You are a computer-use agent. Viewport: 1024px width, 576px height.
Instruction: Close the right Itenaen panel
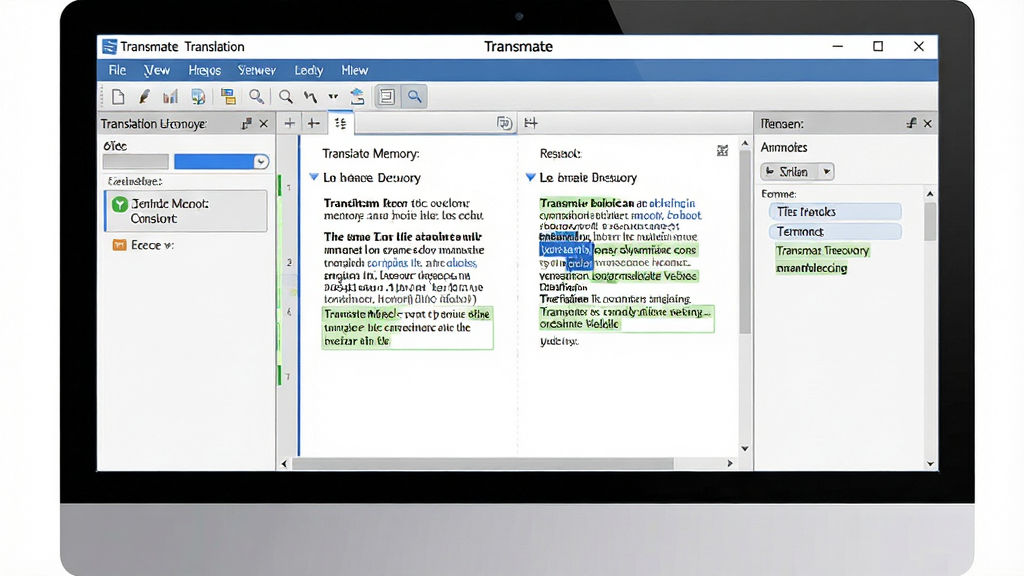927,123
